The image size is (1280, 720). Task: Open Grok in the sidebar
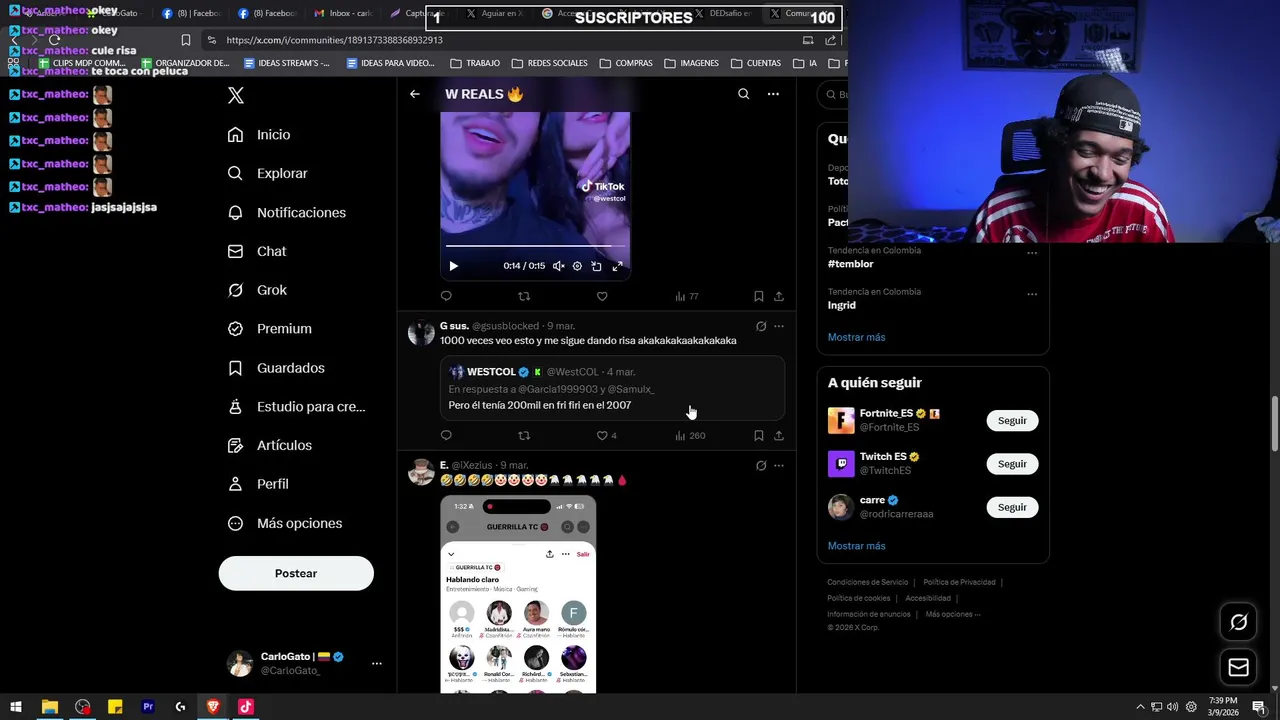point(257,290)
